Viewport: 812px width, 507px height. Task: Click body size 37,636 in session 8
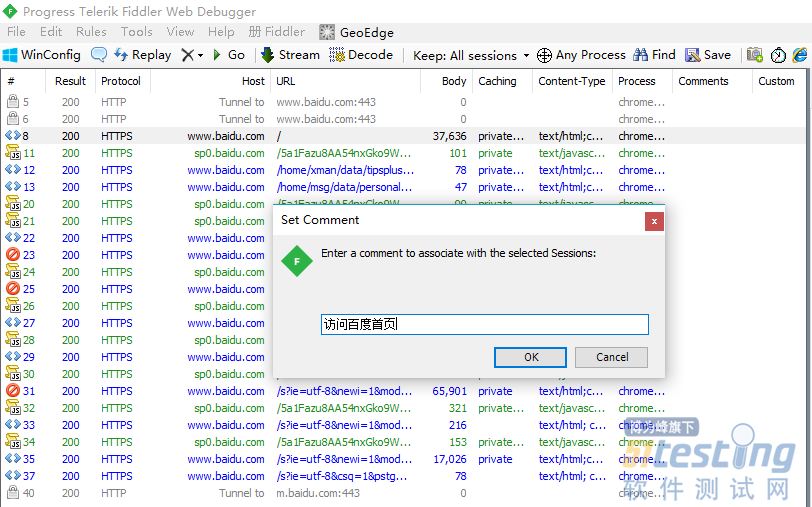click(x=449, y=136)
